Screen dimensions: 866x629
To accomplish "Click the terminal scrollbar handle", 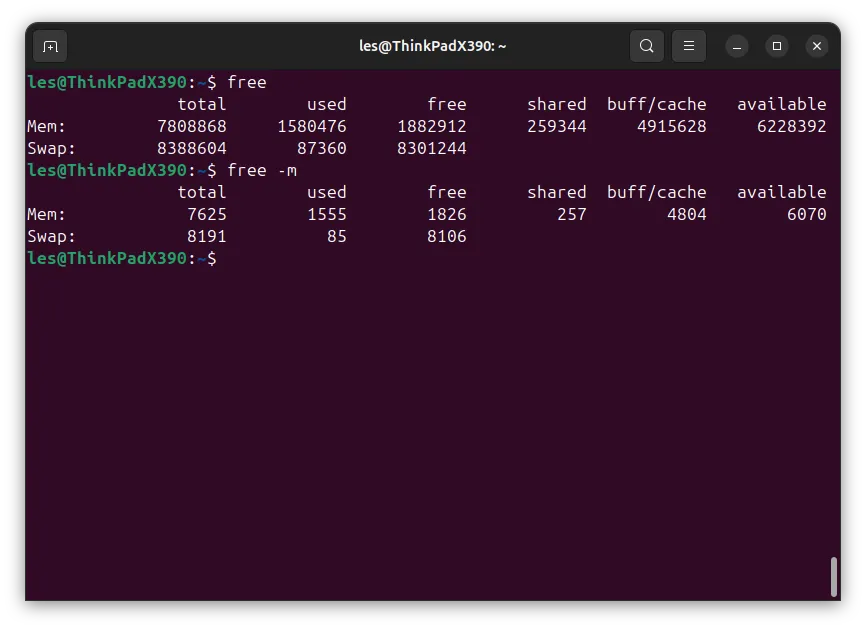I will pos(834,577).
